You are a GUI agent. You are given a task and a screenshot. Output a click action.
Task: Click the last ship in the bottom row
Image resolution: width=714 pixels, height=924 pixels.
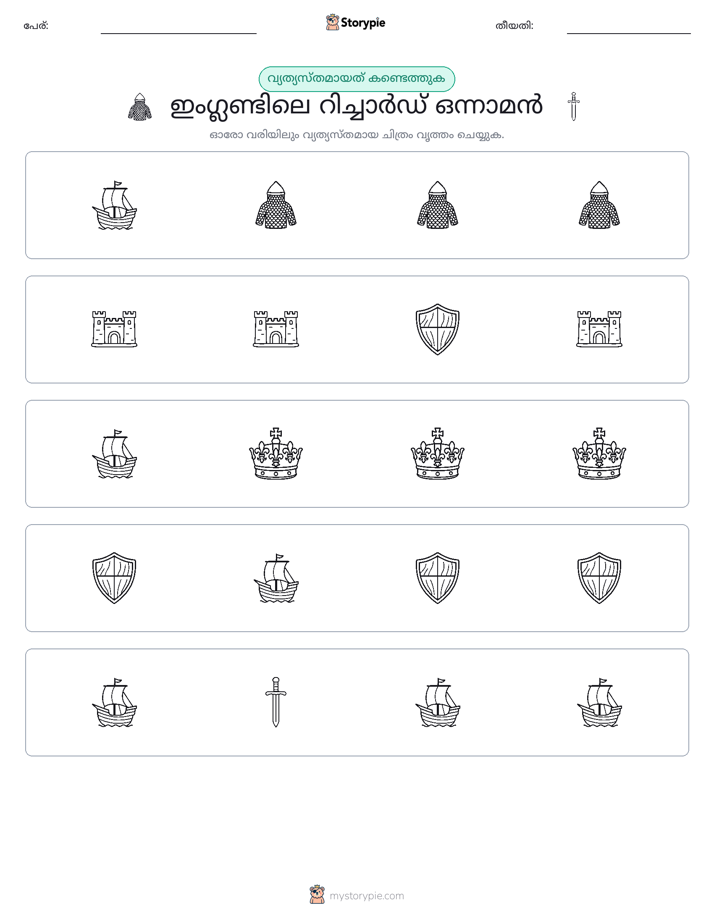pos(599,702)
